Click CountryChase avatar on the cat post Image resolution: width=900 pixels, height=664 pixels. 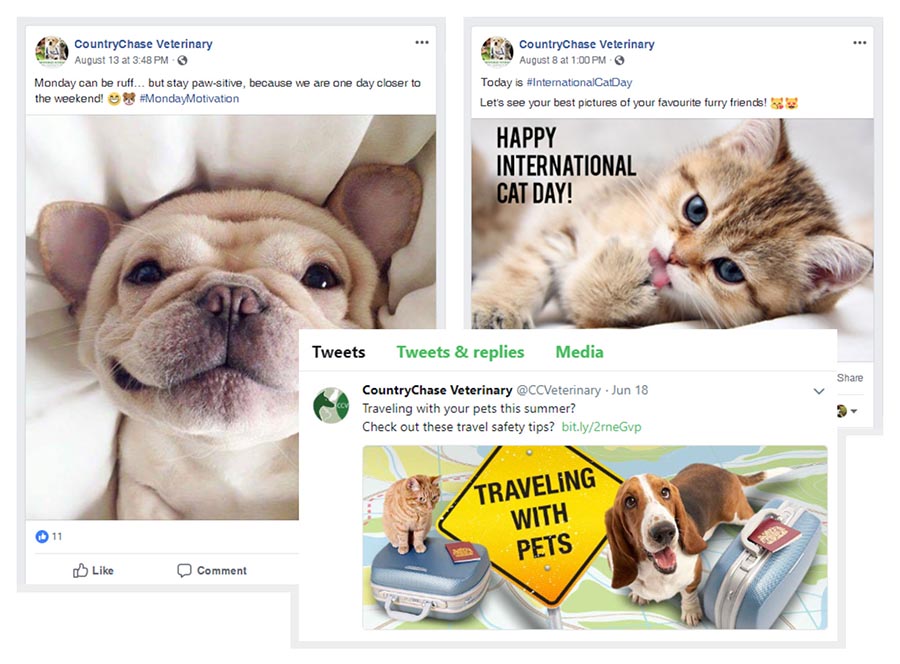[497, 52]
